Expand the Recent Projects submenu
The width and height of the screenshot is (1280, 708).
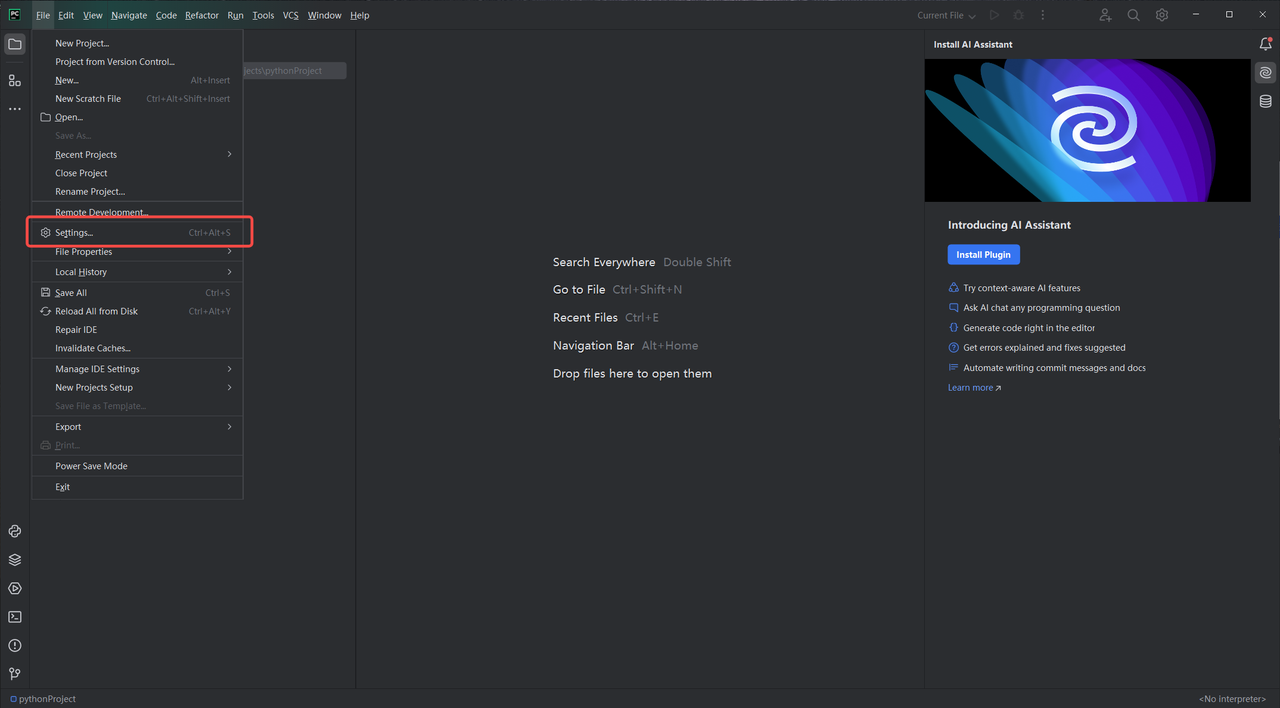pyautogui.click(x=138, y=155)
